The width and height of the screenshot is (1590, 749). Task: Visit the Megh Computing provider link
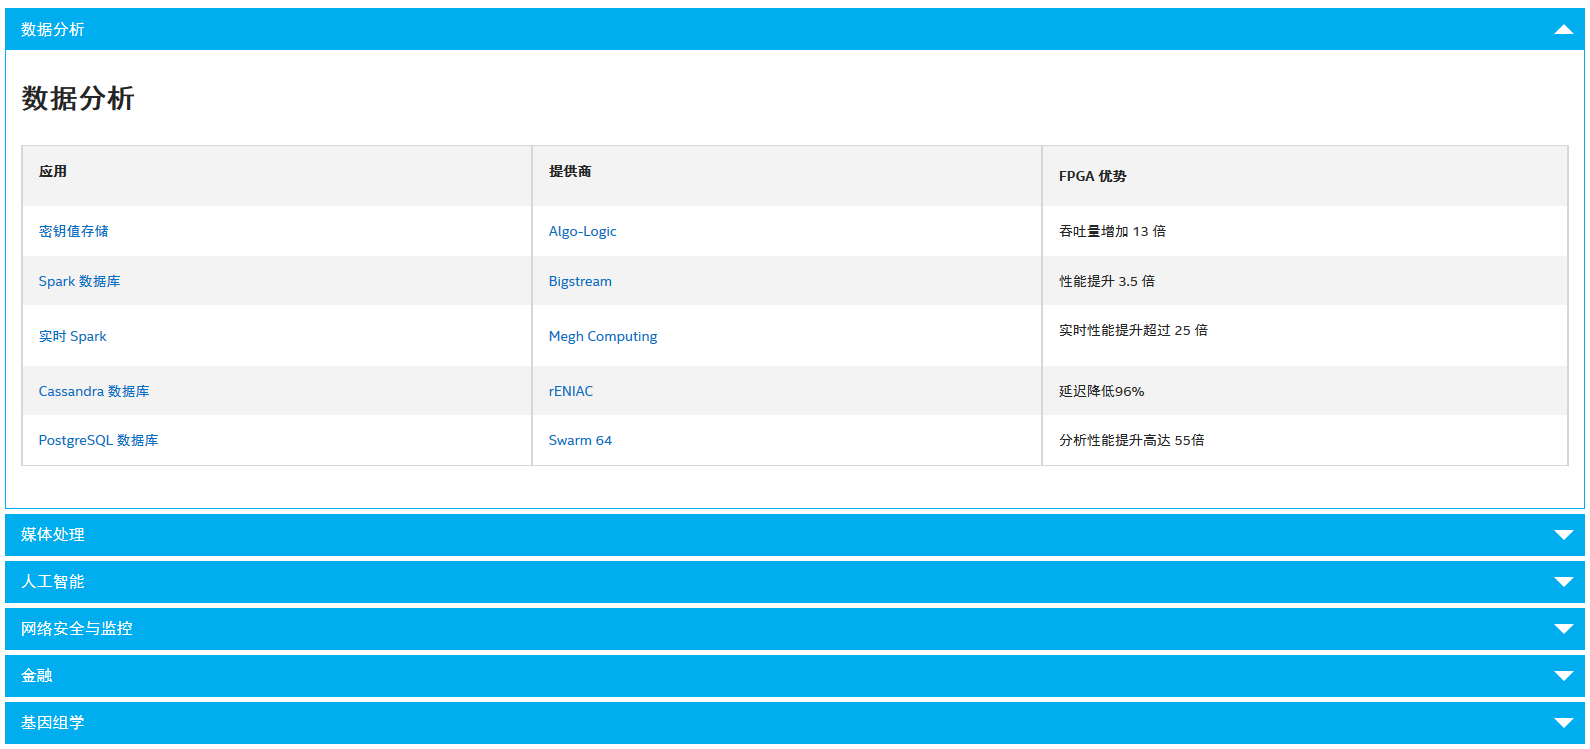[x=603, y=336]
